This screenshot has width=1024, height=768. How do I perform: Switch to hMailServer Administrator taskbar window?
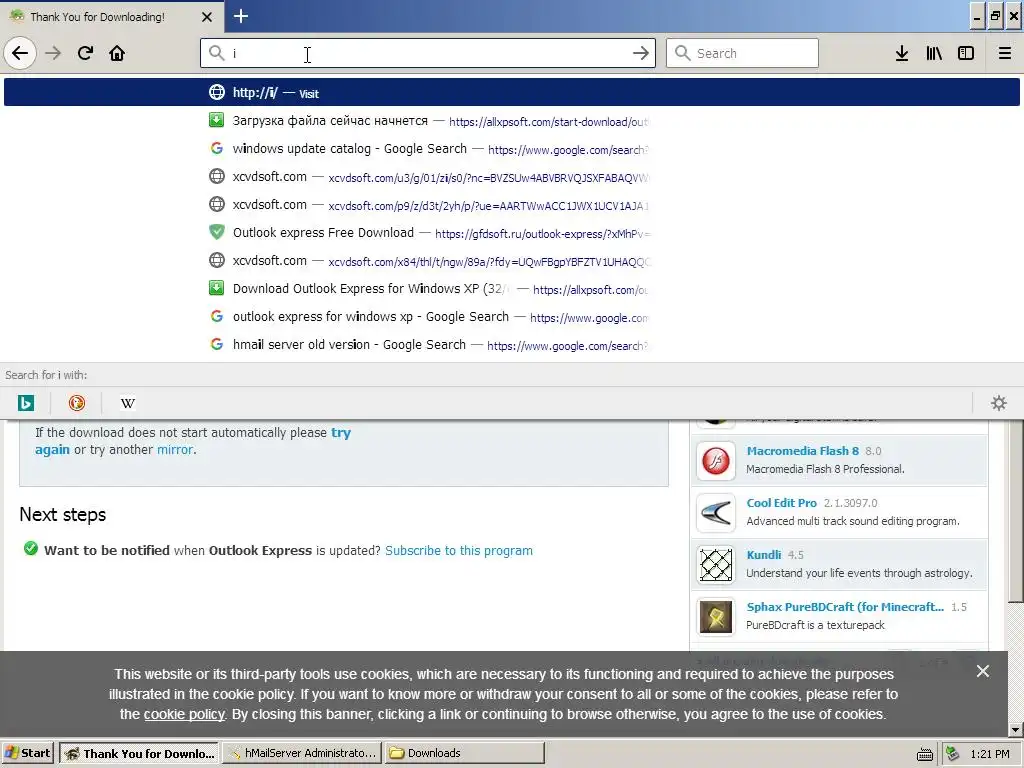302,753
